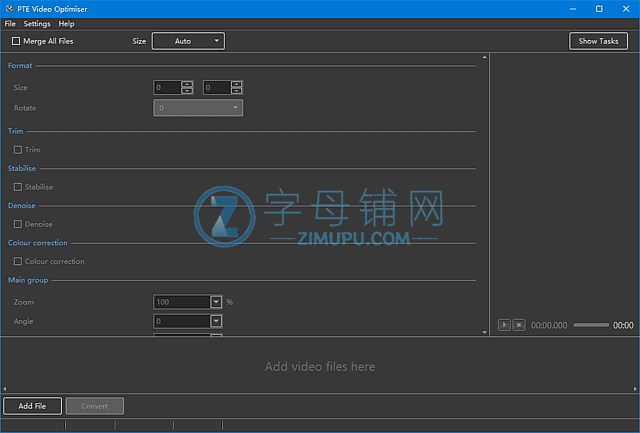The height and width of the screenshot is (433, 640).
Task: Click the file list scroll-right arrow
Action: pos(635,389)
